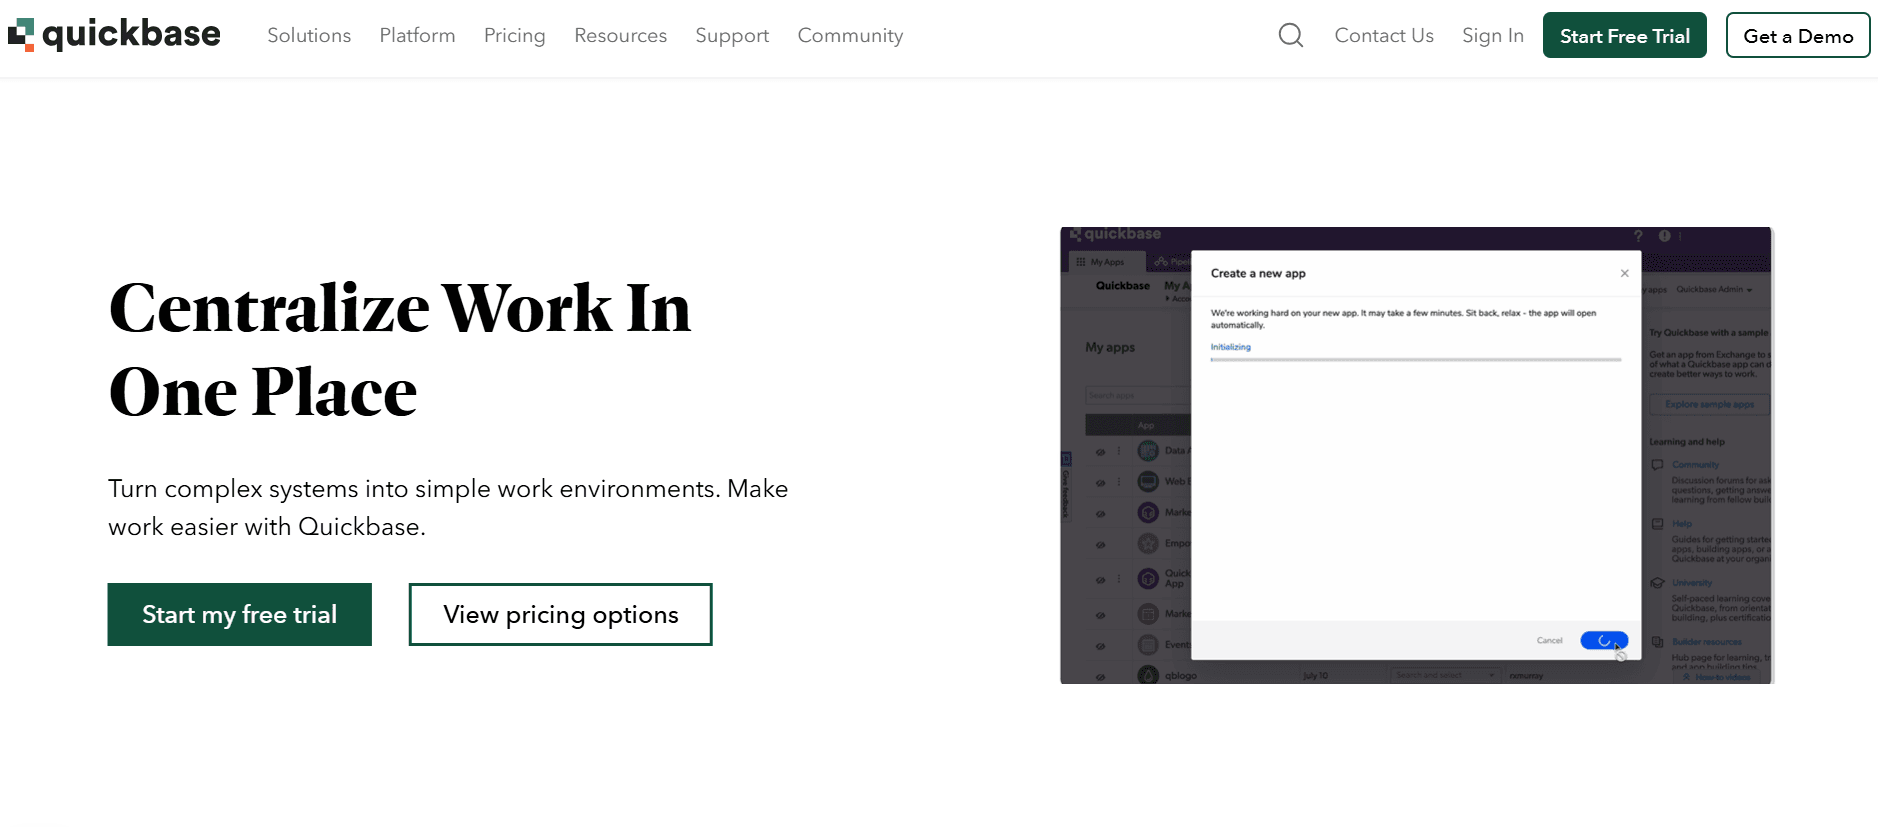
Task: Open the Support menu
Action: [x=732, y=36]
